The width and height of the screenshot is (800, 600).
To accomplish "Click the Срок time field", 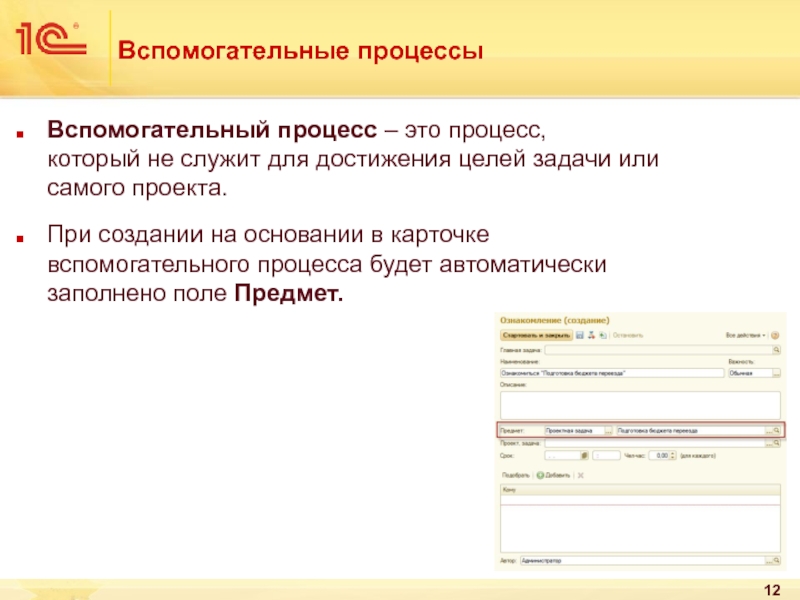I will click(x=606, y=455).
